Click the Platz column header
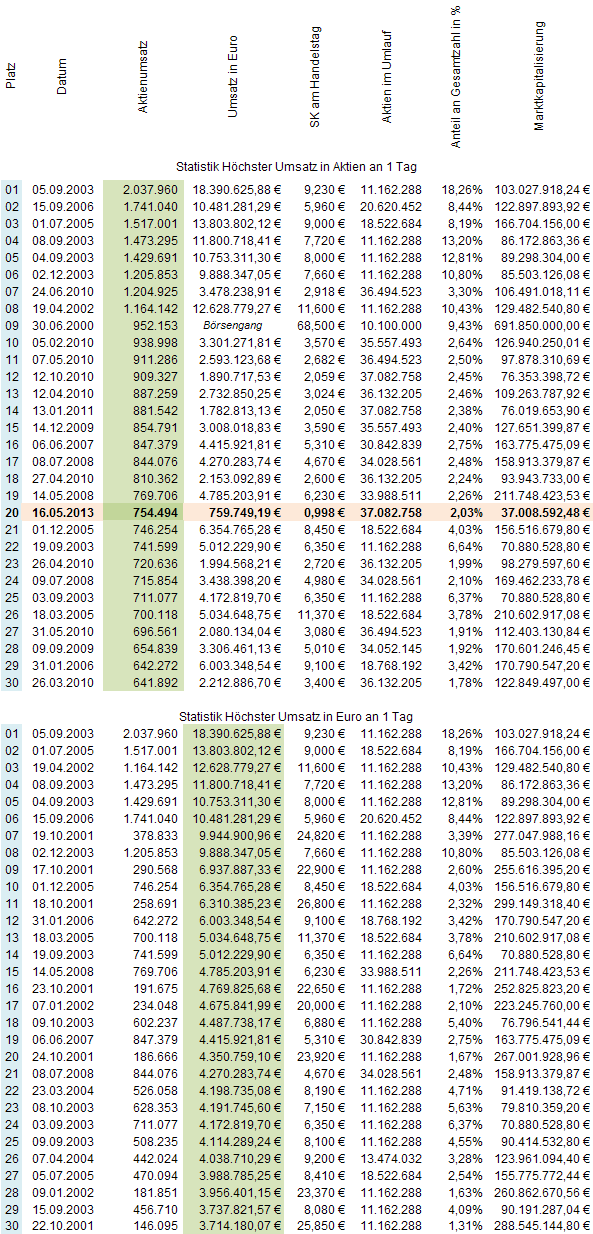 point(12,76)
